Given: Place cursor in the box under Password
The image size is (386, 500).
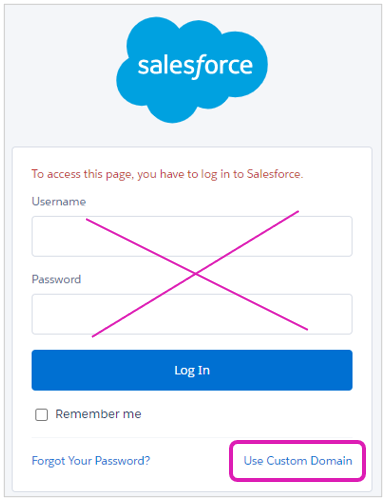Looking at the screenshot, I should [192, 314].
